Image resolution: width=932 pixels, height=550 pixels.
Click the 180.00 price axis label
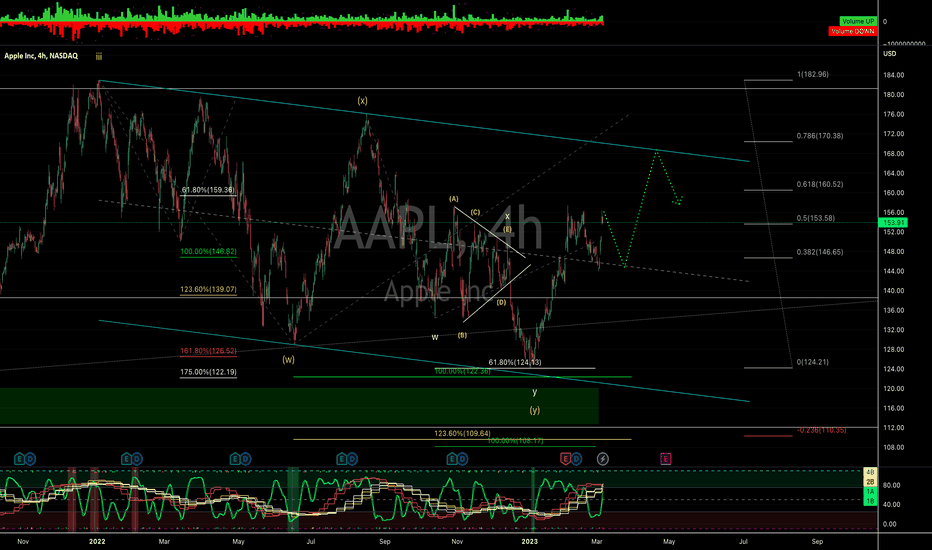coord(894,95)
